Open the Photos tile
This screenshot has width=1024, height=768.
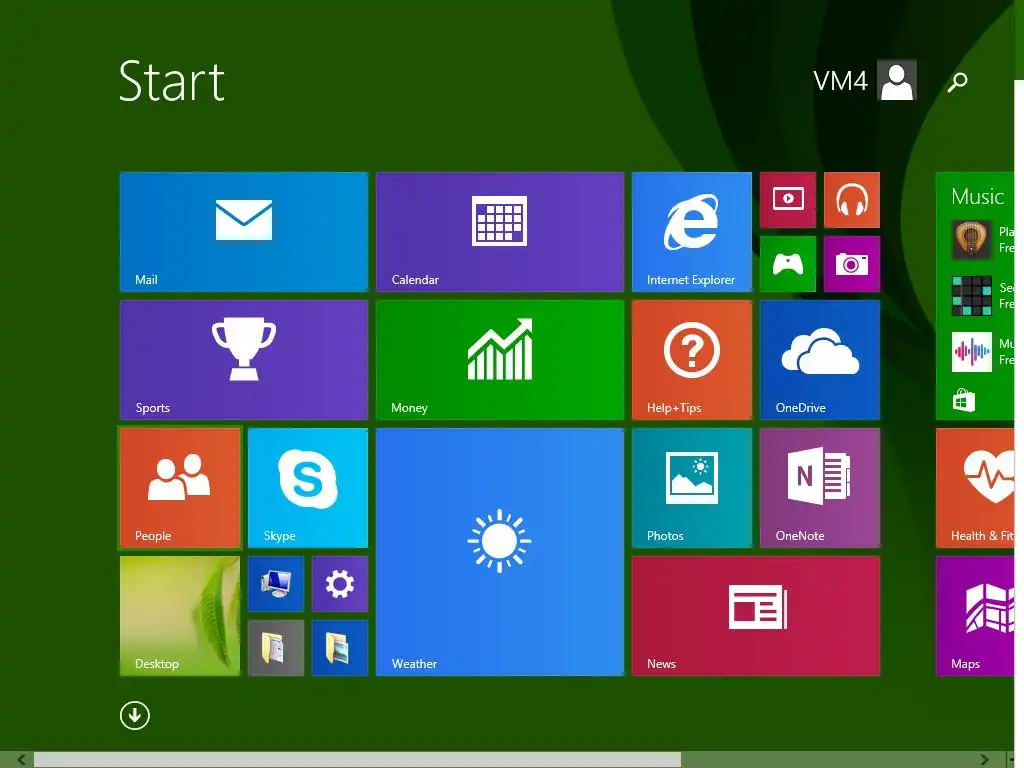[692, 488]
